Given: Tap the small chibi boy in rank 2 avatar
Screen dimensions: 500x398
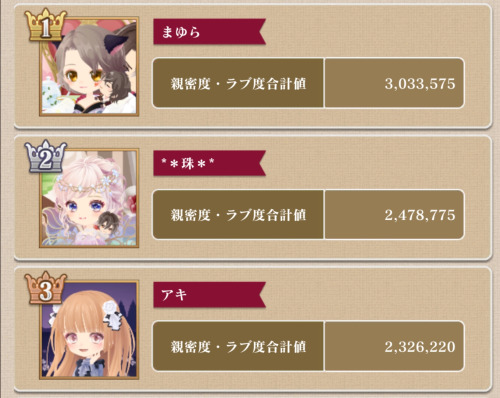Looking at the screenshot, I should (107, 223).
